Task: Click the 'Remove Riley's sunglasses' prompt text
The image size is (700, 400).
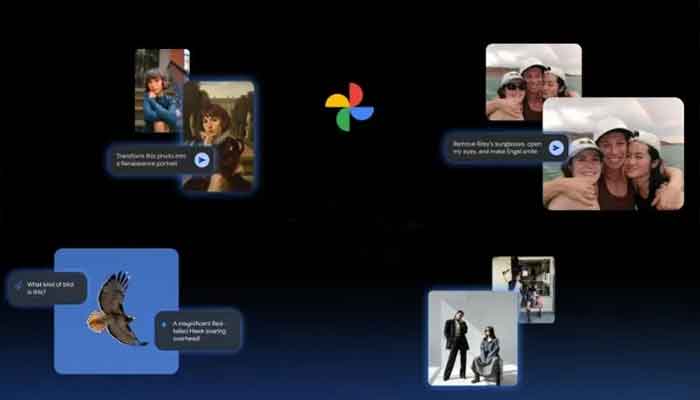Action: click(495, 148)
